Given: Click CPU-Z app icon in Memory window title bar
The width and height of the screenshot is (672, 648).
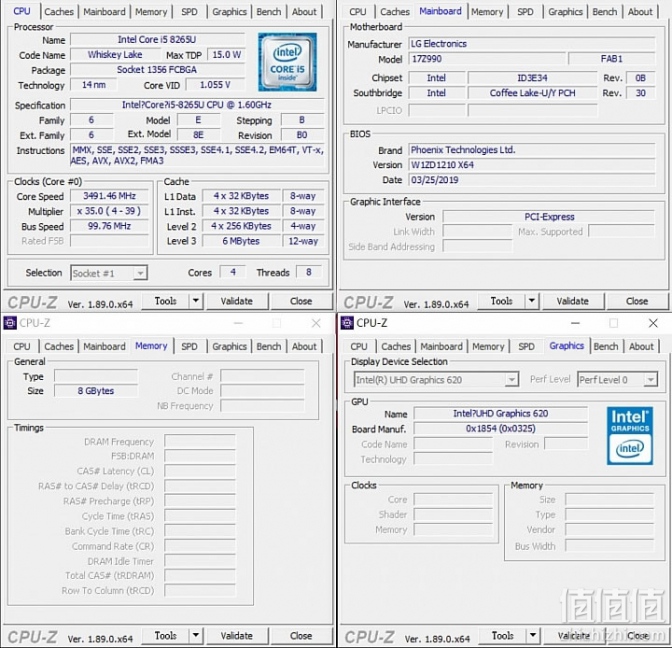Looking at the screenshot, I should [x=9, y=323].
